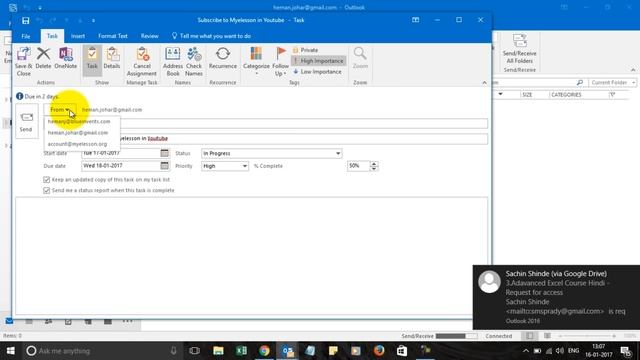Switch to the Review tab
The width and height of the screenshot is (640, 360).
[x=149, y=36]
